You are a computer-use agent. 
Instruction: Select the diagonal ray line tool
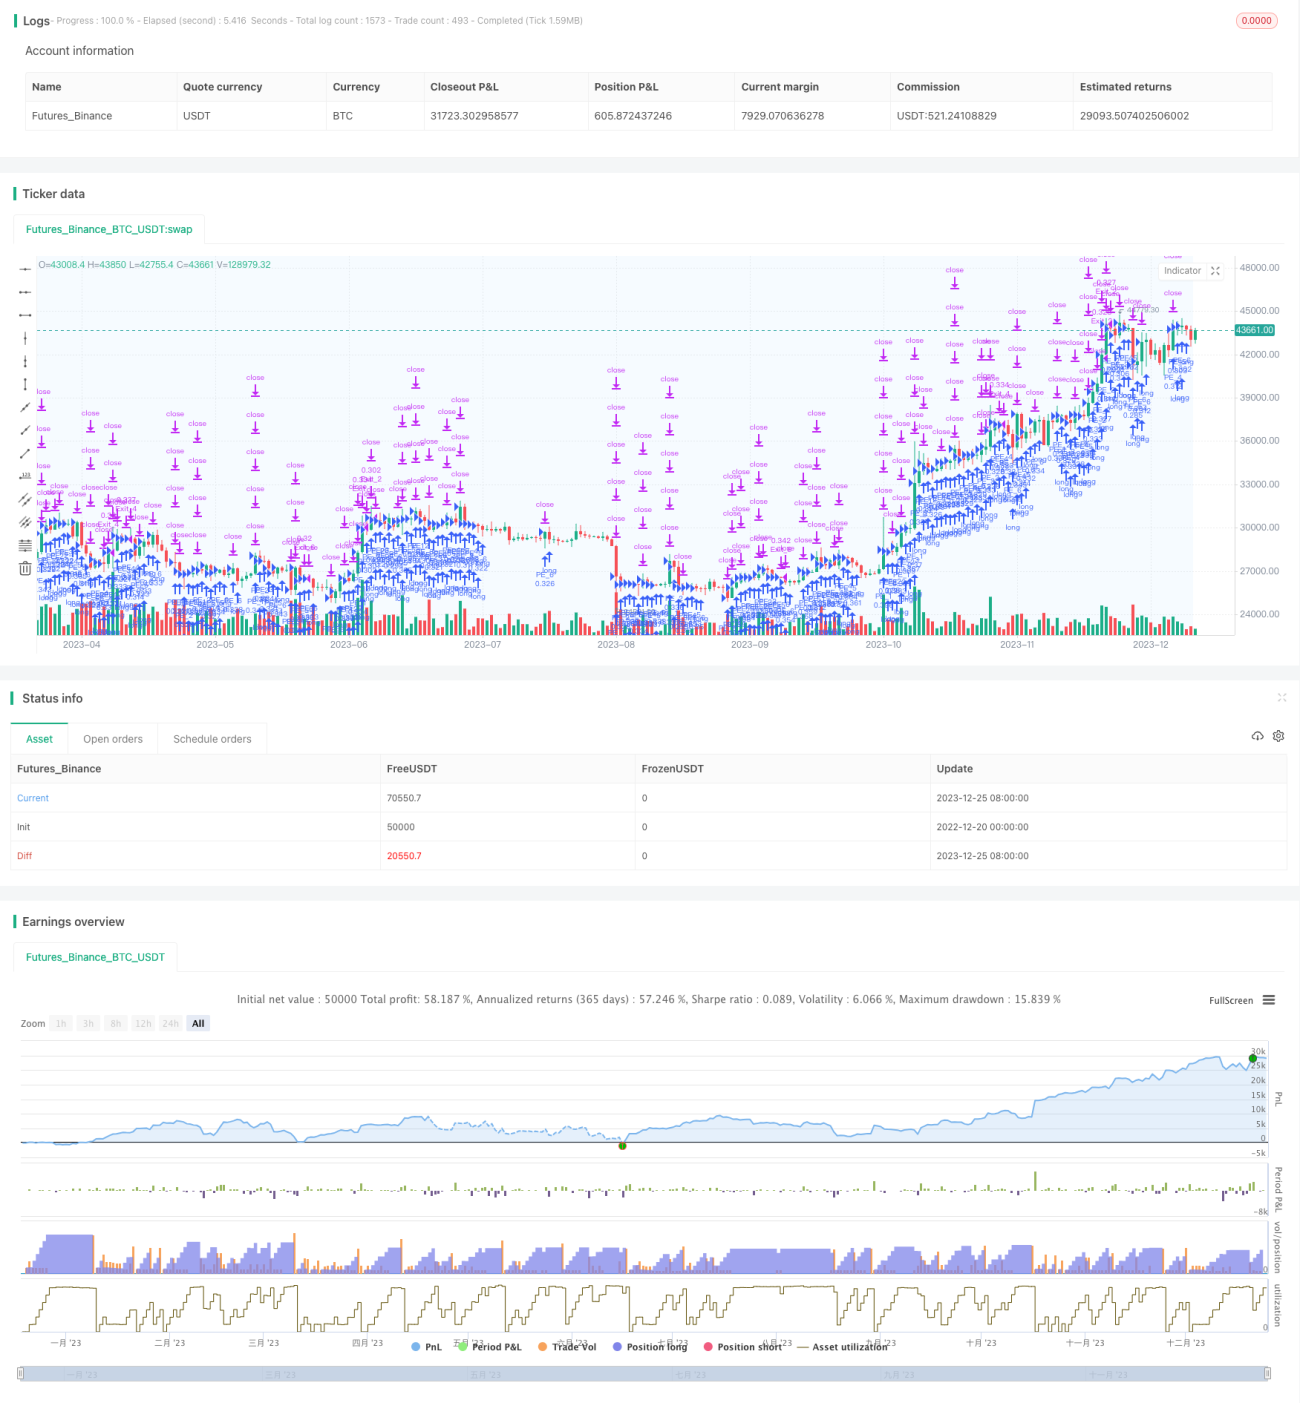click(25, 430)
